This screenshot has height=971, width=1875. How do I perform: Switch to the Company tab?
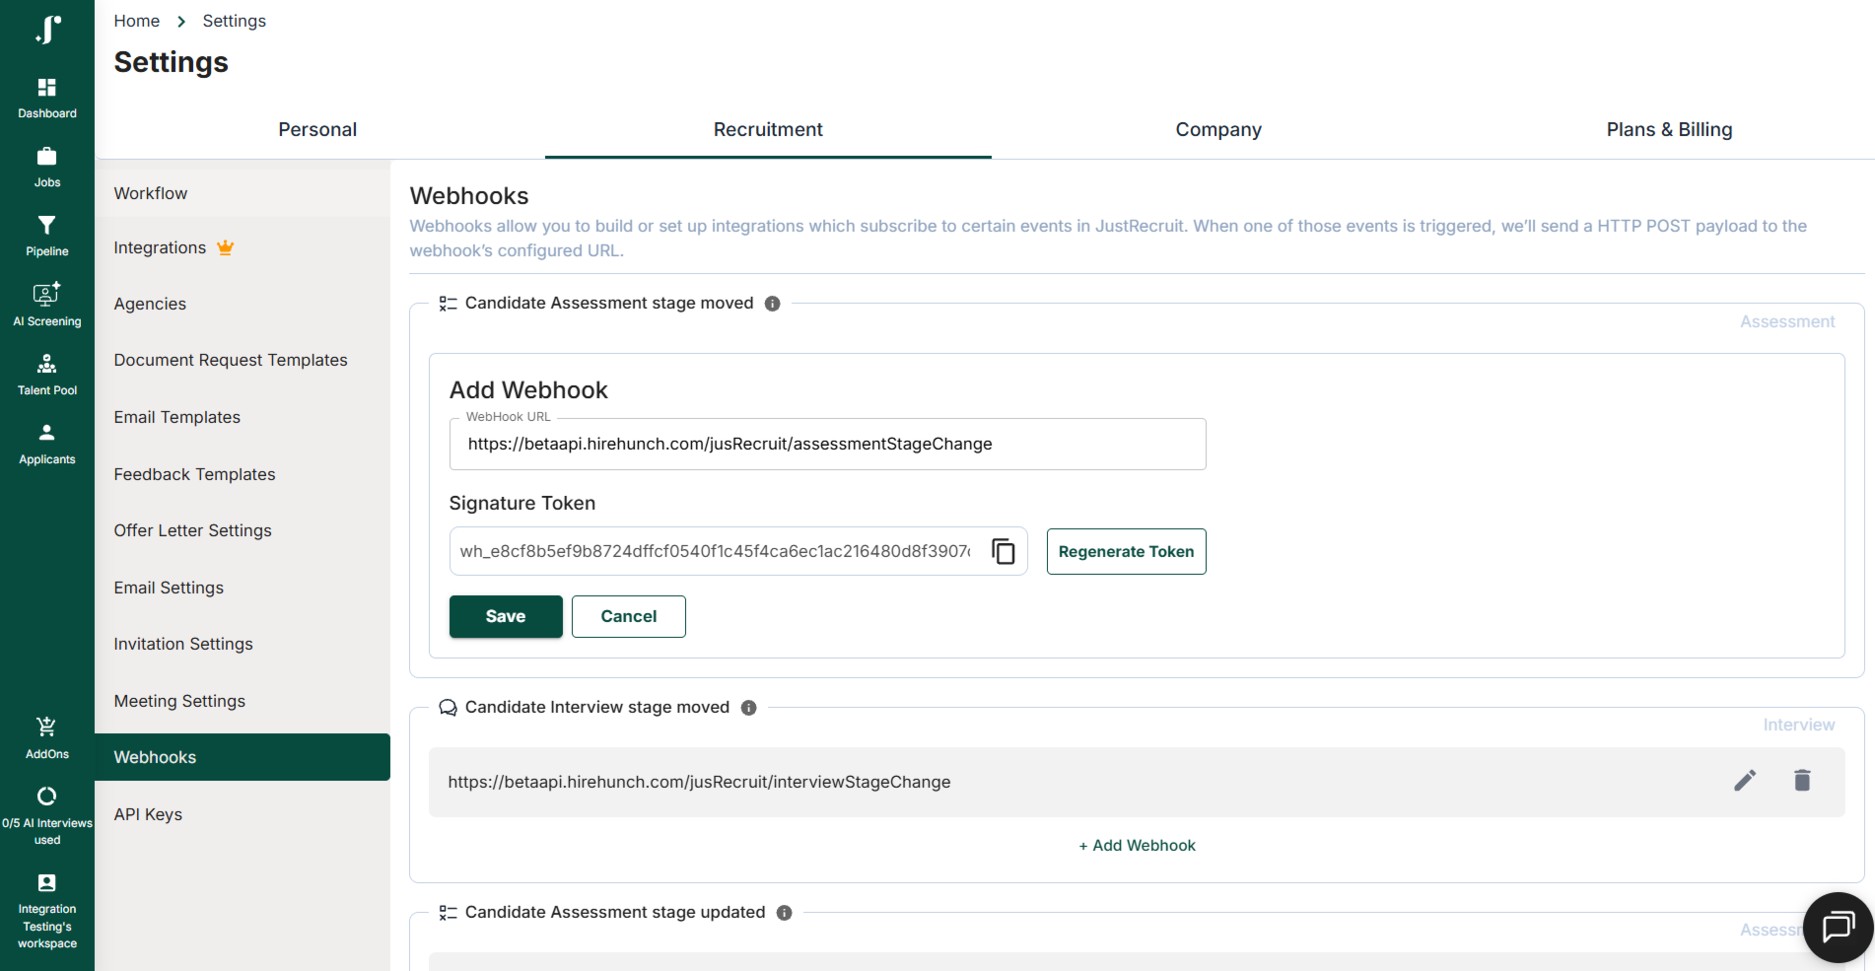1218,130
